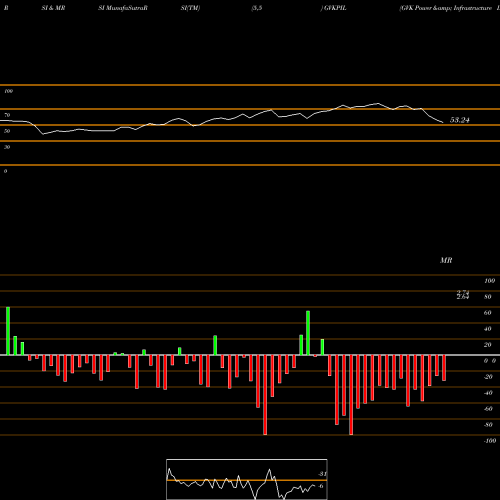Click the 'SI & MR' header text
Image resolution: width=500 pixels, height=500 pixels.
[53, 8]
